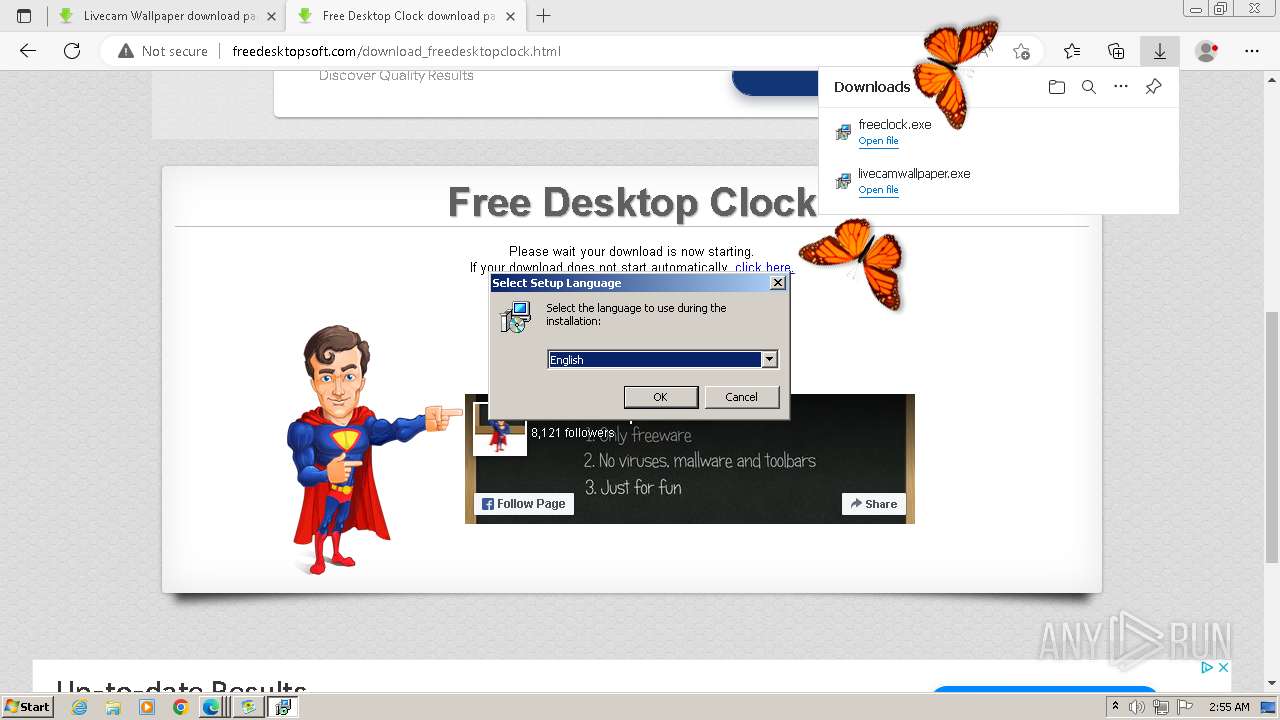Open the Edge tab actions menu icon
Screen dimensions: 1280x720
[24, 16]
